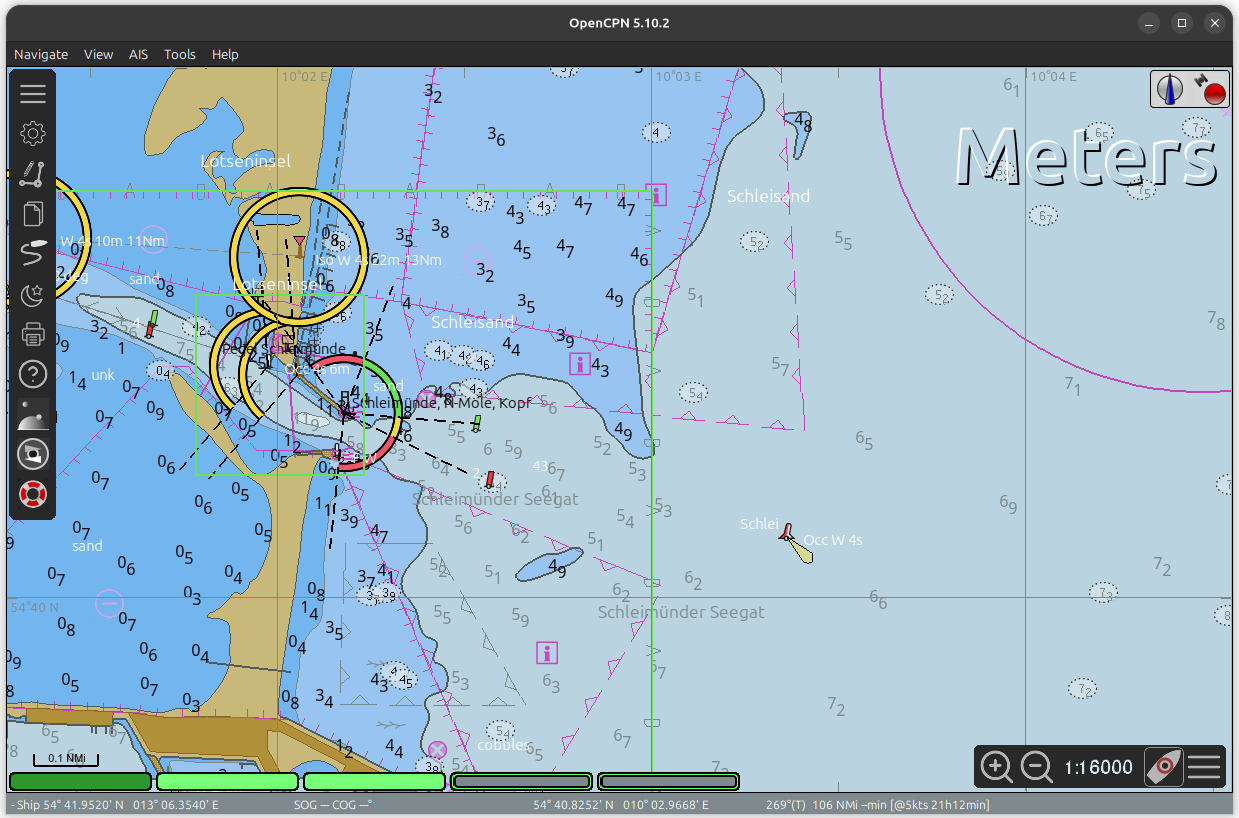Zoom out with the minus magnifier

(1036, 767)
